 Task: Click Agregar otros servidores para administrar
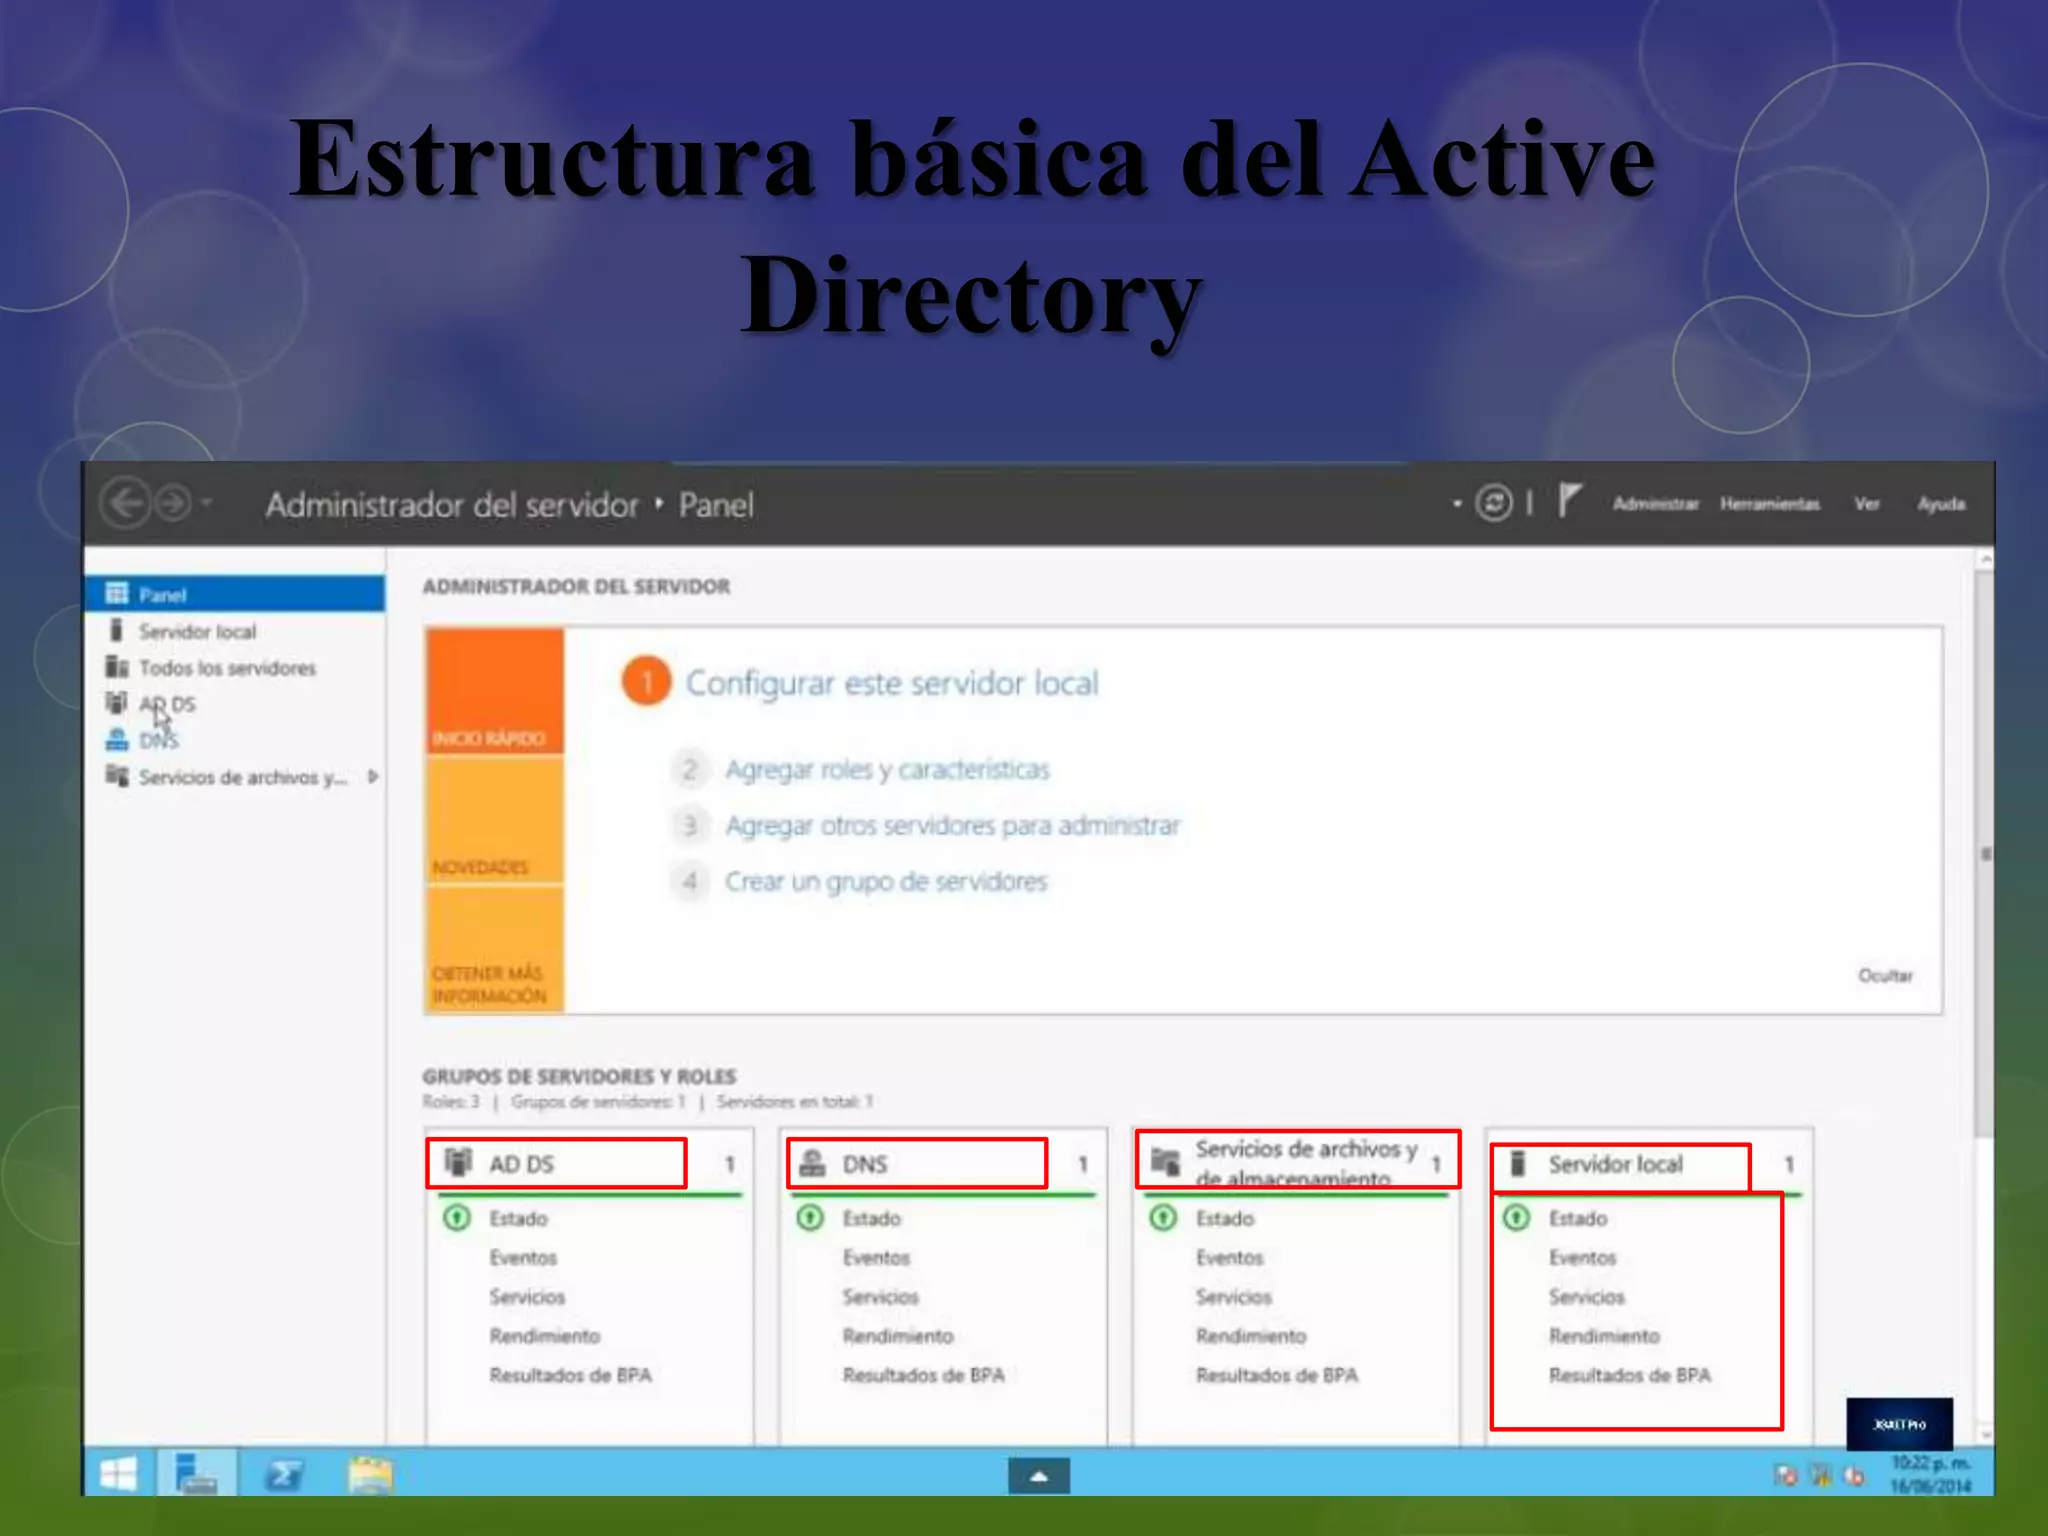point(952,825)
